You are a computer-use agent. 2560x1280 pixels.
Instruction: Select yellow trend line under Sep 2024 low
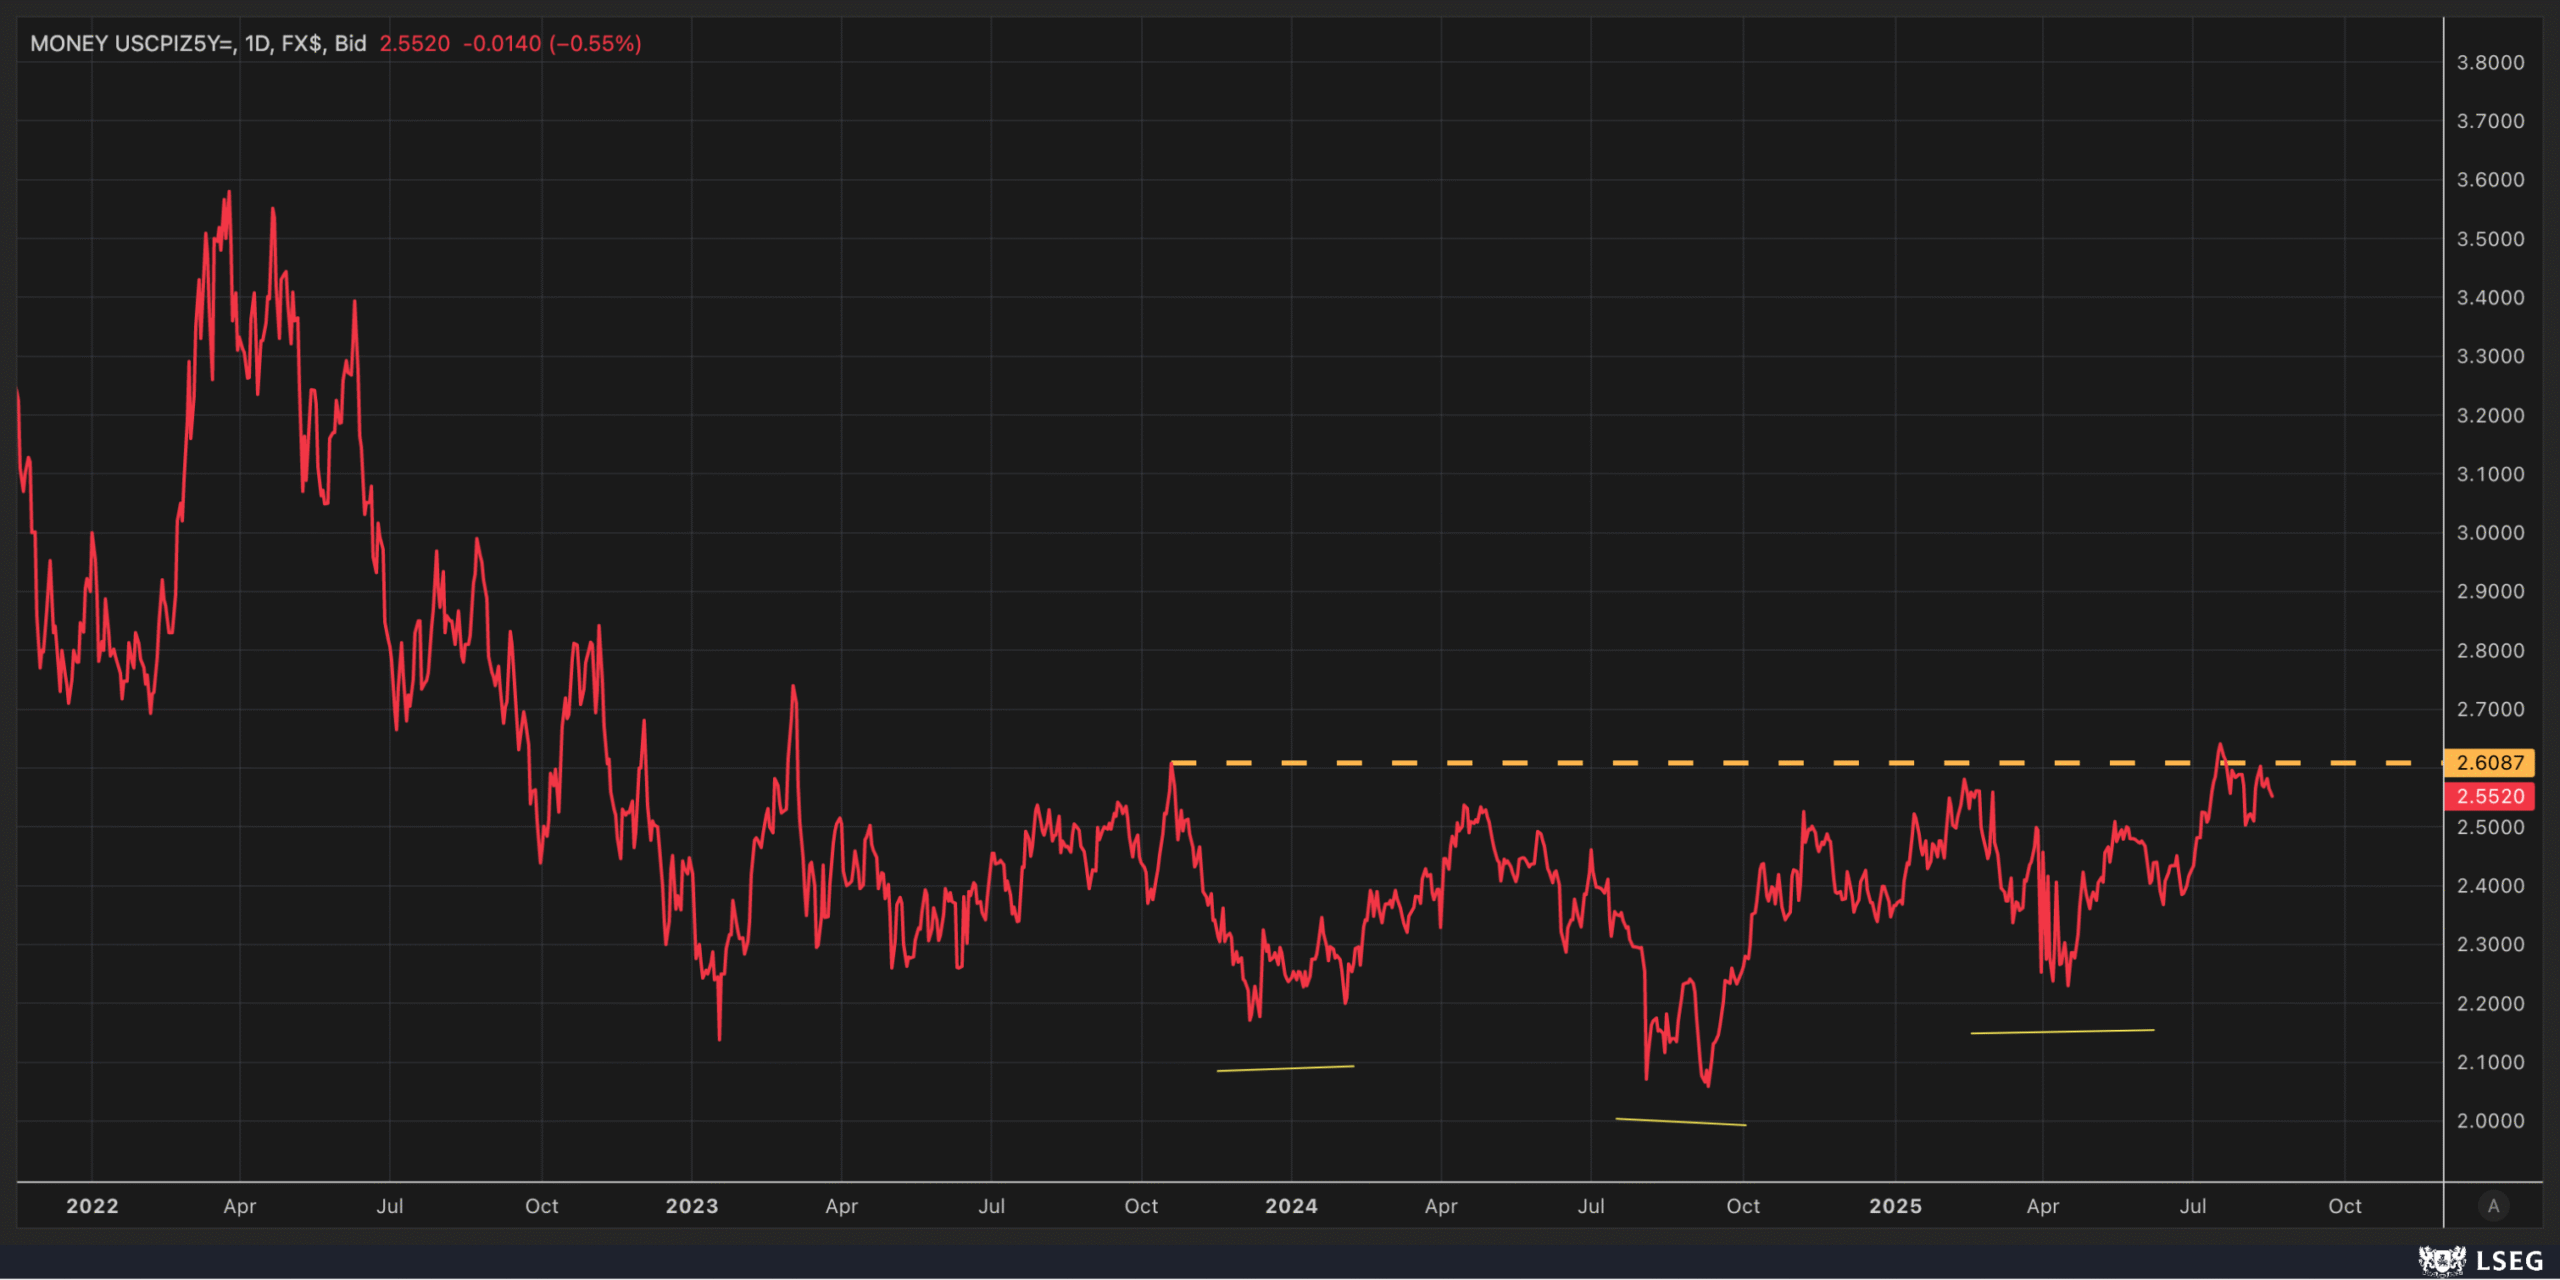point(1681,1122)
